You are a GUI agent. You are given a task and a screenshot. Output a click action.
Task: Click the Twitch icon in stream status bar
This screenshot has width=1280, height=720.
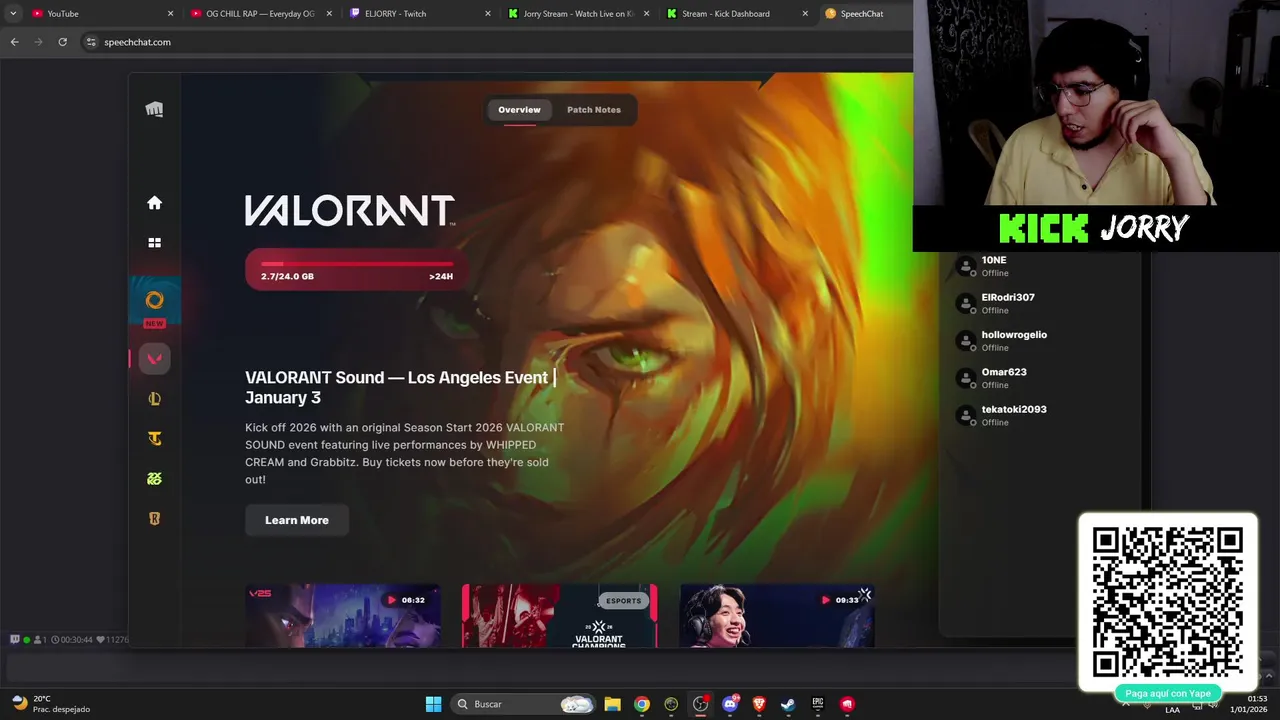(15, 639)
